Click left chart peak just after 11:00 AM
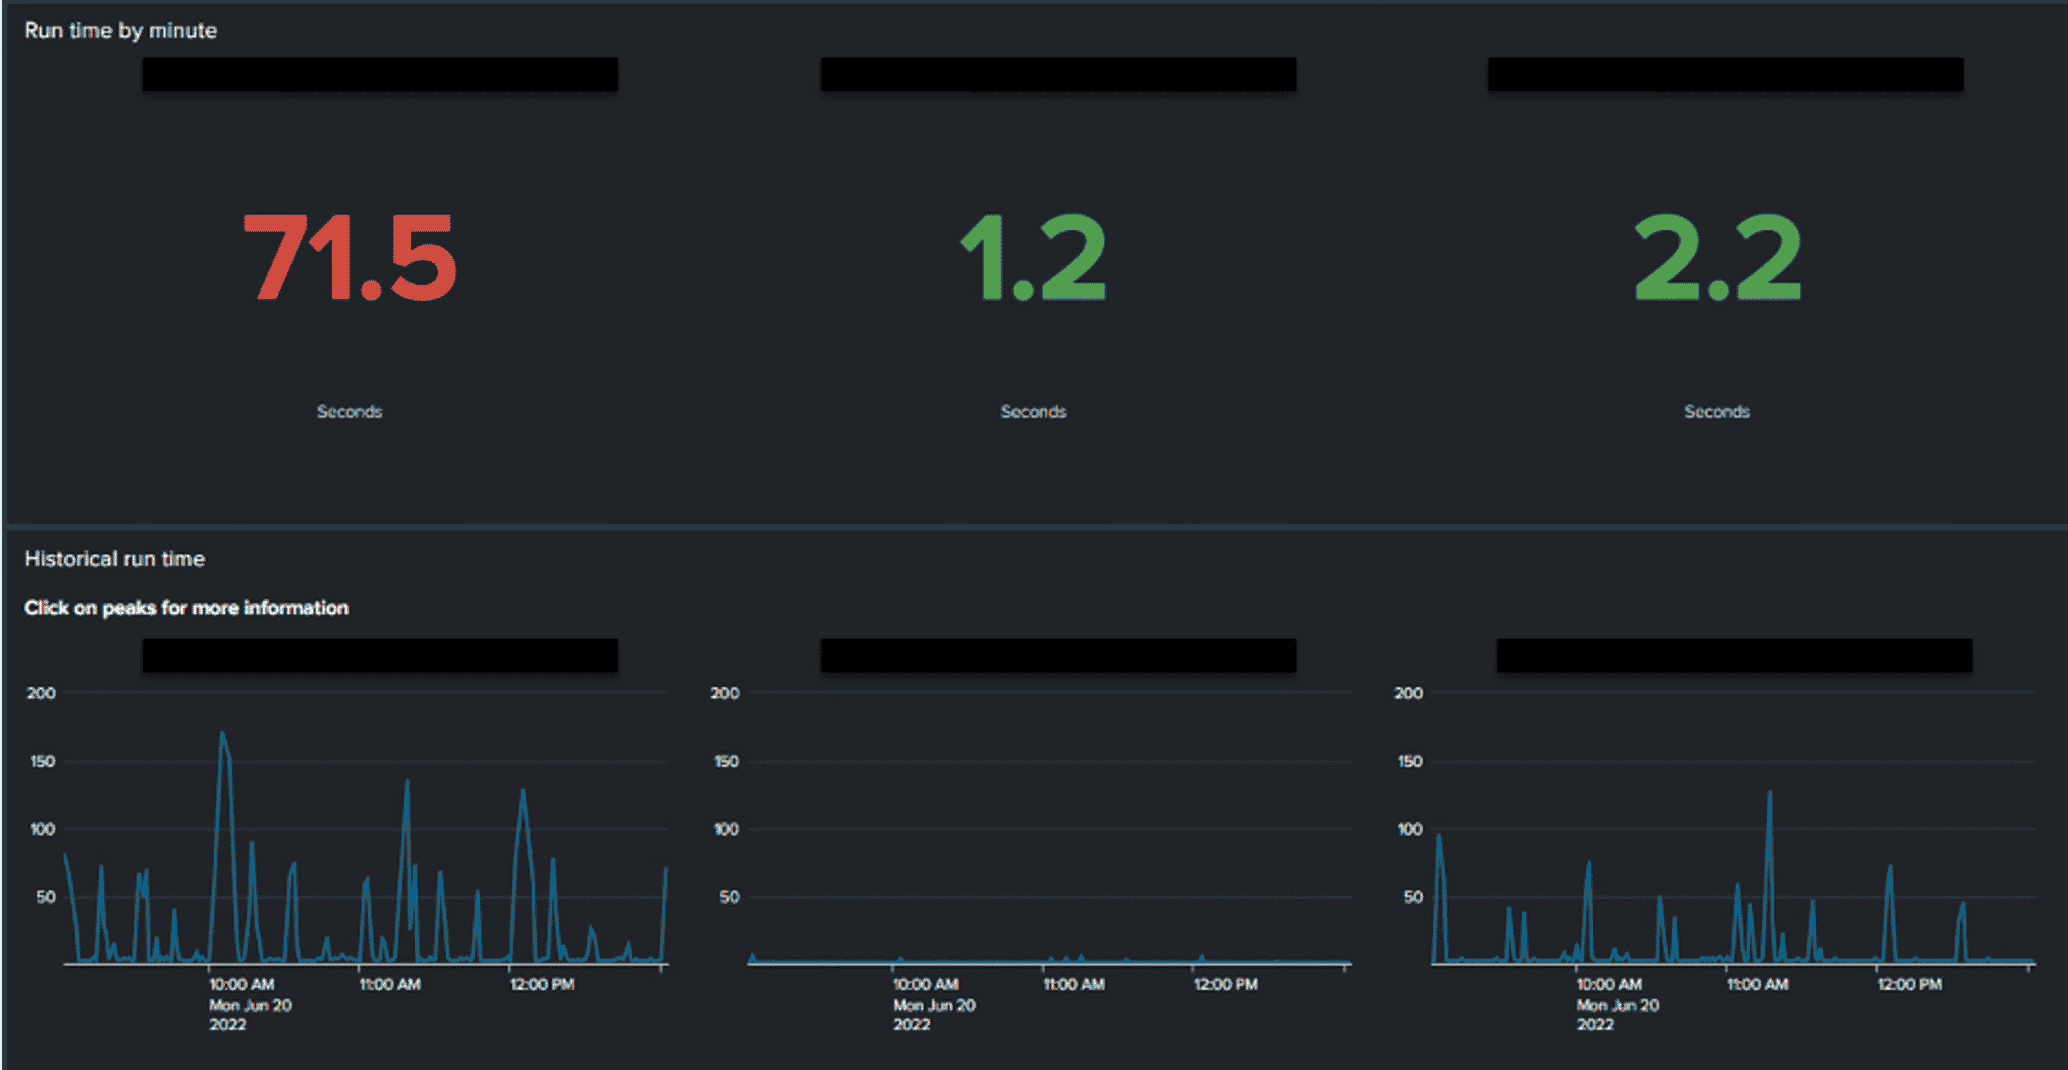Screen dimensions: 2068x1070 click(x=406, y=783)
